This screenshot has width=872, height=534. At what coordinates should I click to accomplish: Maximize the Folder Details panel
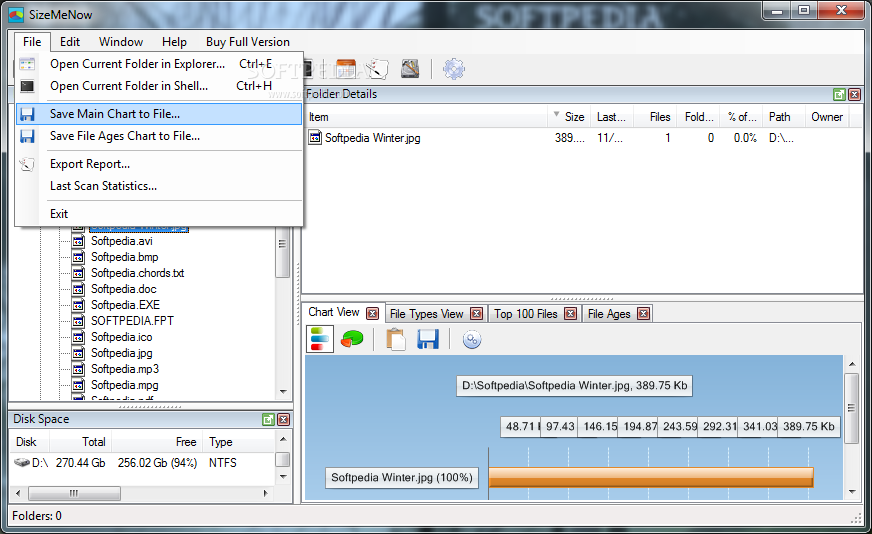(839, 95)
